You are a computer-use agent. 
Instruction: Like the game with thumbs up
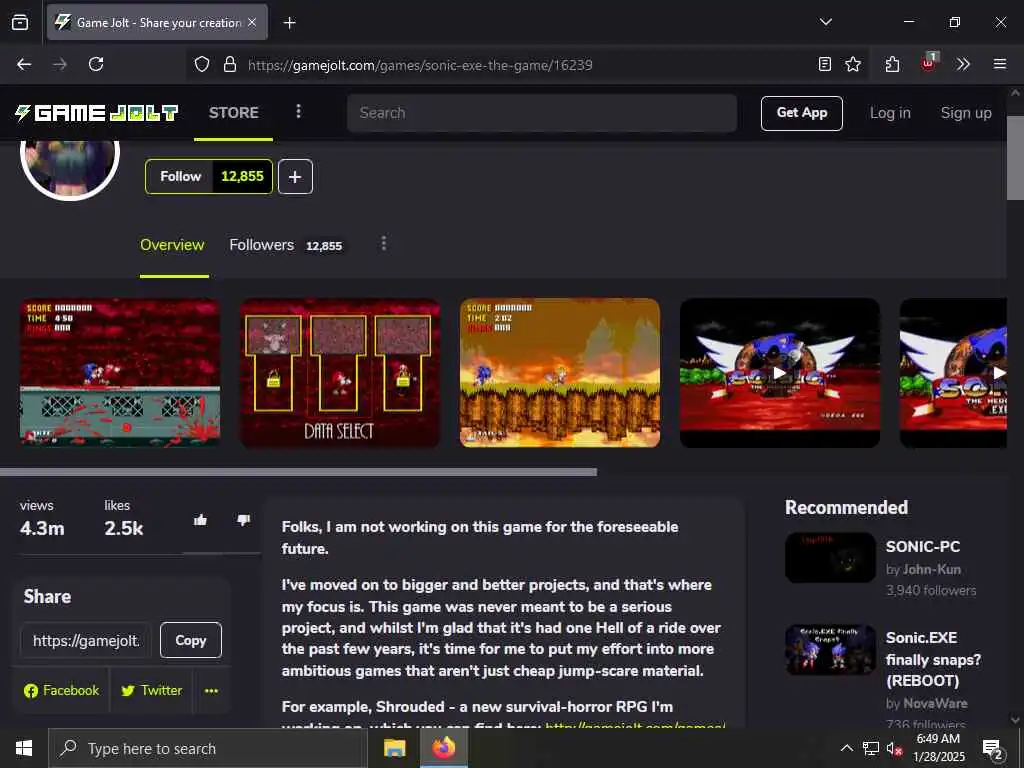(200, 520)
